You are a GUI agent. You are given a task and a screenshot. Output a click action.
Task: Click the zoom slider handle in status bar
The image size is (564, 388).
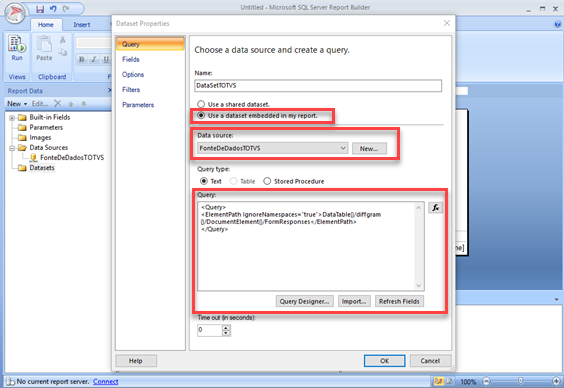point(520,380)
